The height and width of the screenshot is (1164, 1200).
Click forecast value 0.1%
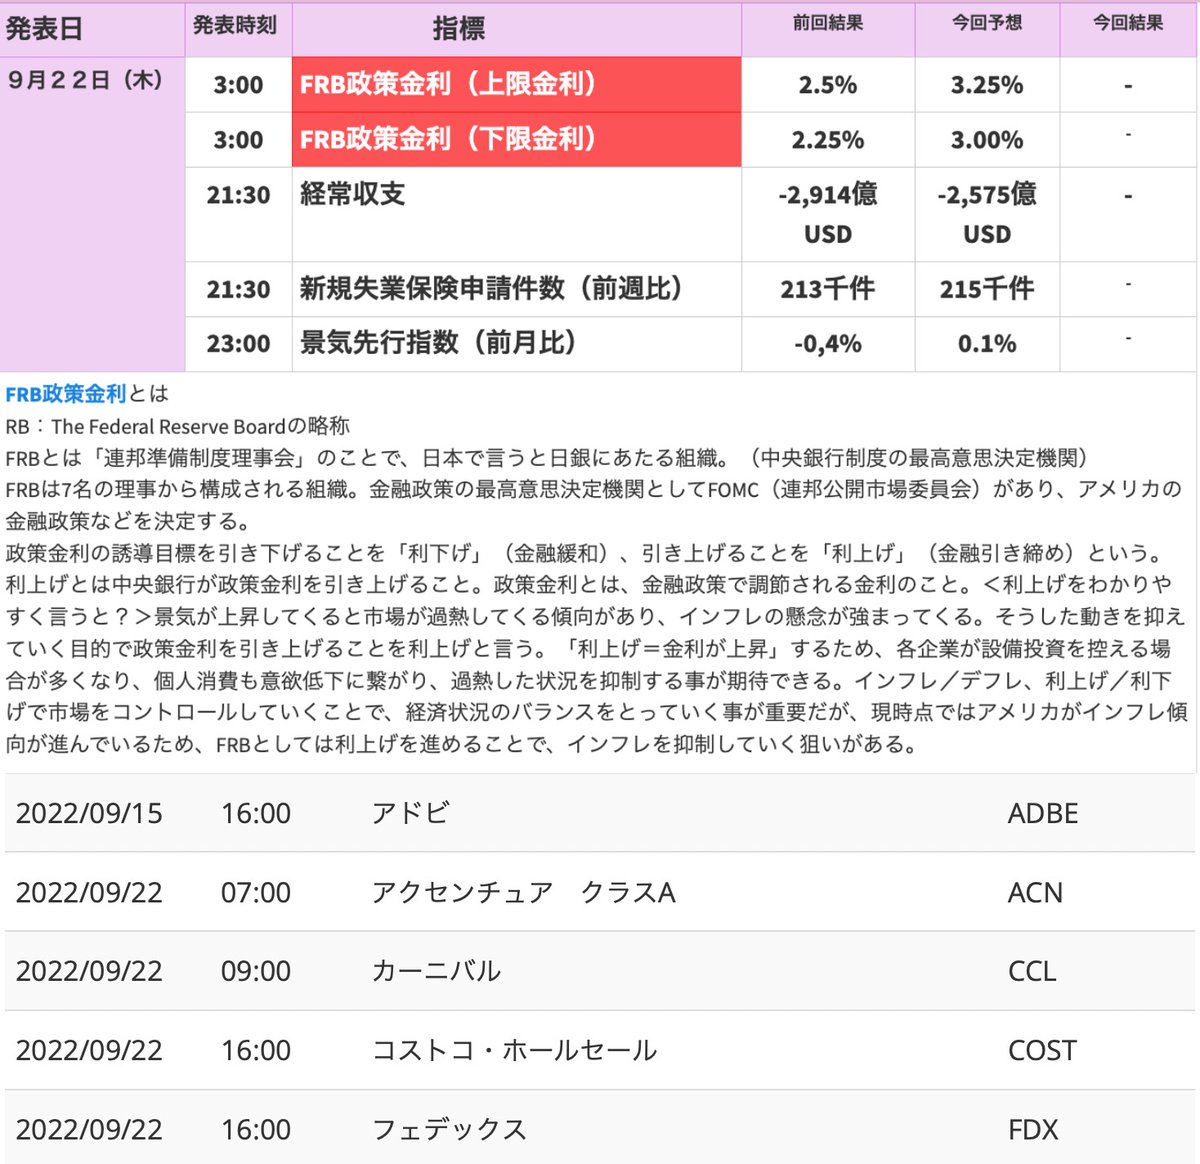[x=987, y=344]
